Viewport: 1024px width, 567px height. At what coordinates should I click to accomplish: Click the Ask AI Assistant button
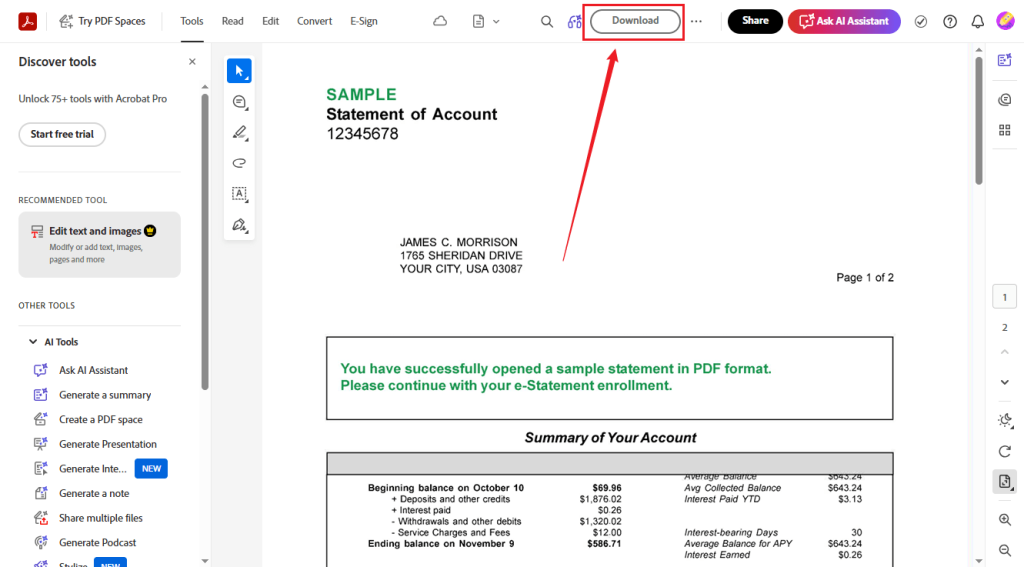pyautogui.click(x=844, y=21)
